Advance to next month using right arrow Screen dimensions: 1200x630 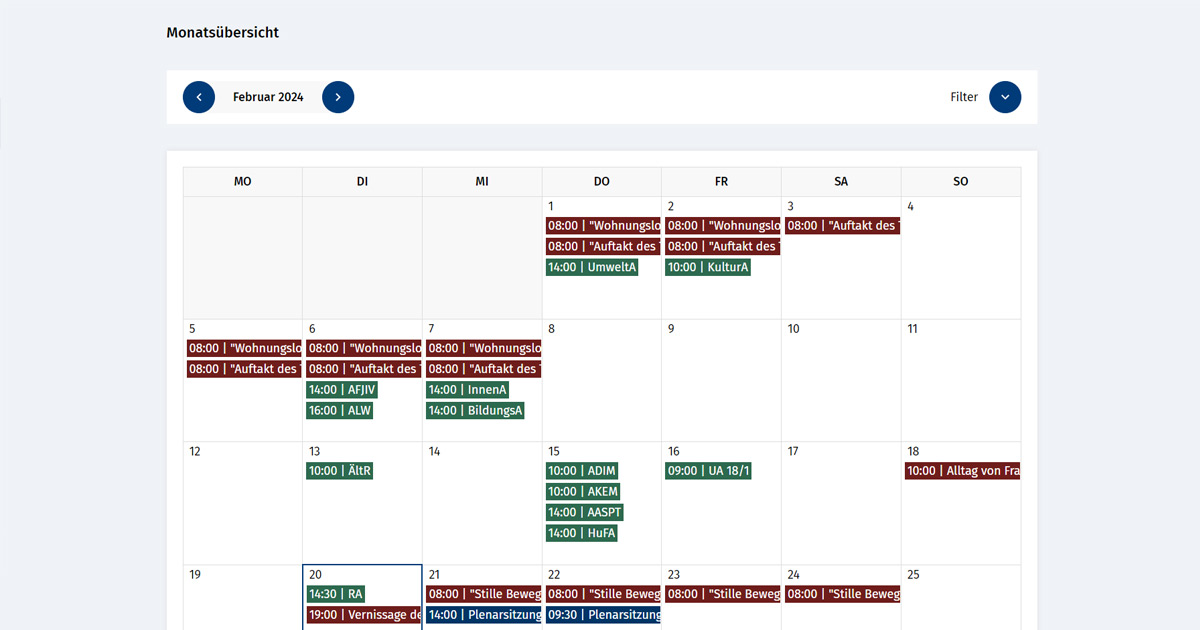pos(338,97)
